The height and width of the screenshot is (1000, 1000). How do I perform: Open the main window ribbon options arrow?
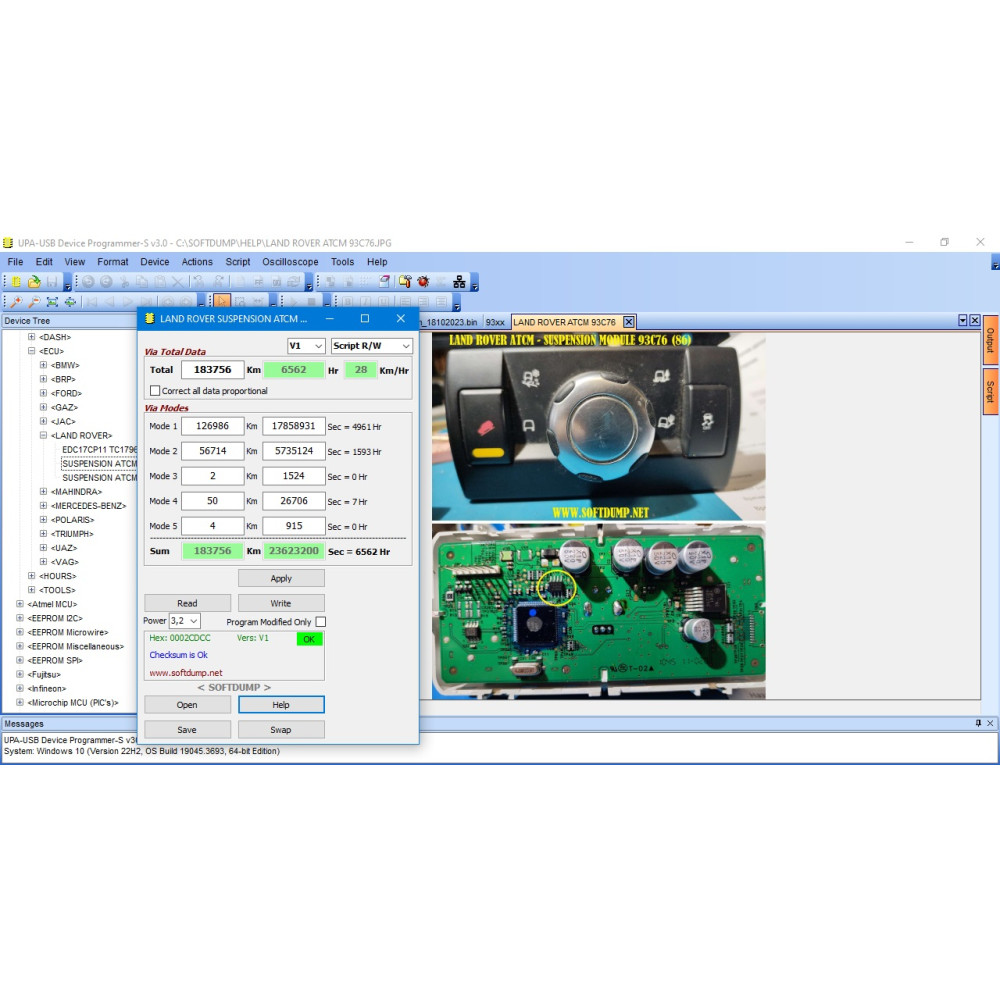coord(995,263)
